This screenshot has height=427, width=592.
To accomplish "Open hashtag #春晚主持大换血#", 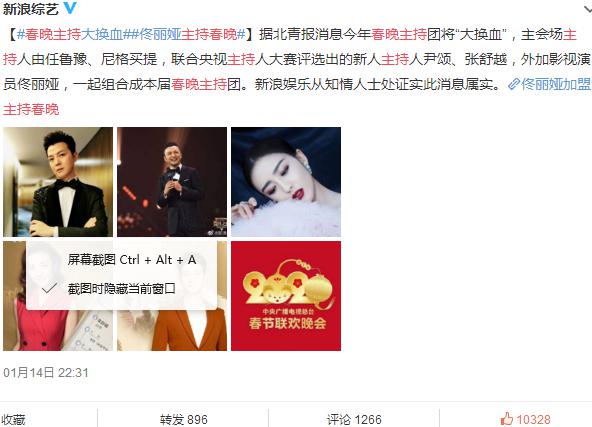I will tap(74, 34).
